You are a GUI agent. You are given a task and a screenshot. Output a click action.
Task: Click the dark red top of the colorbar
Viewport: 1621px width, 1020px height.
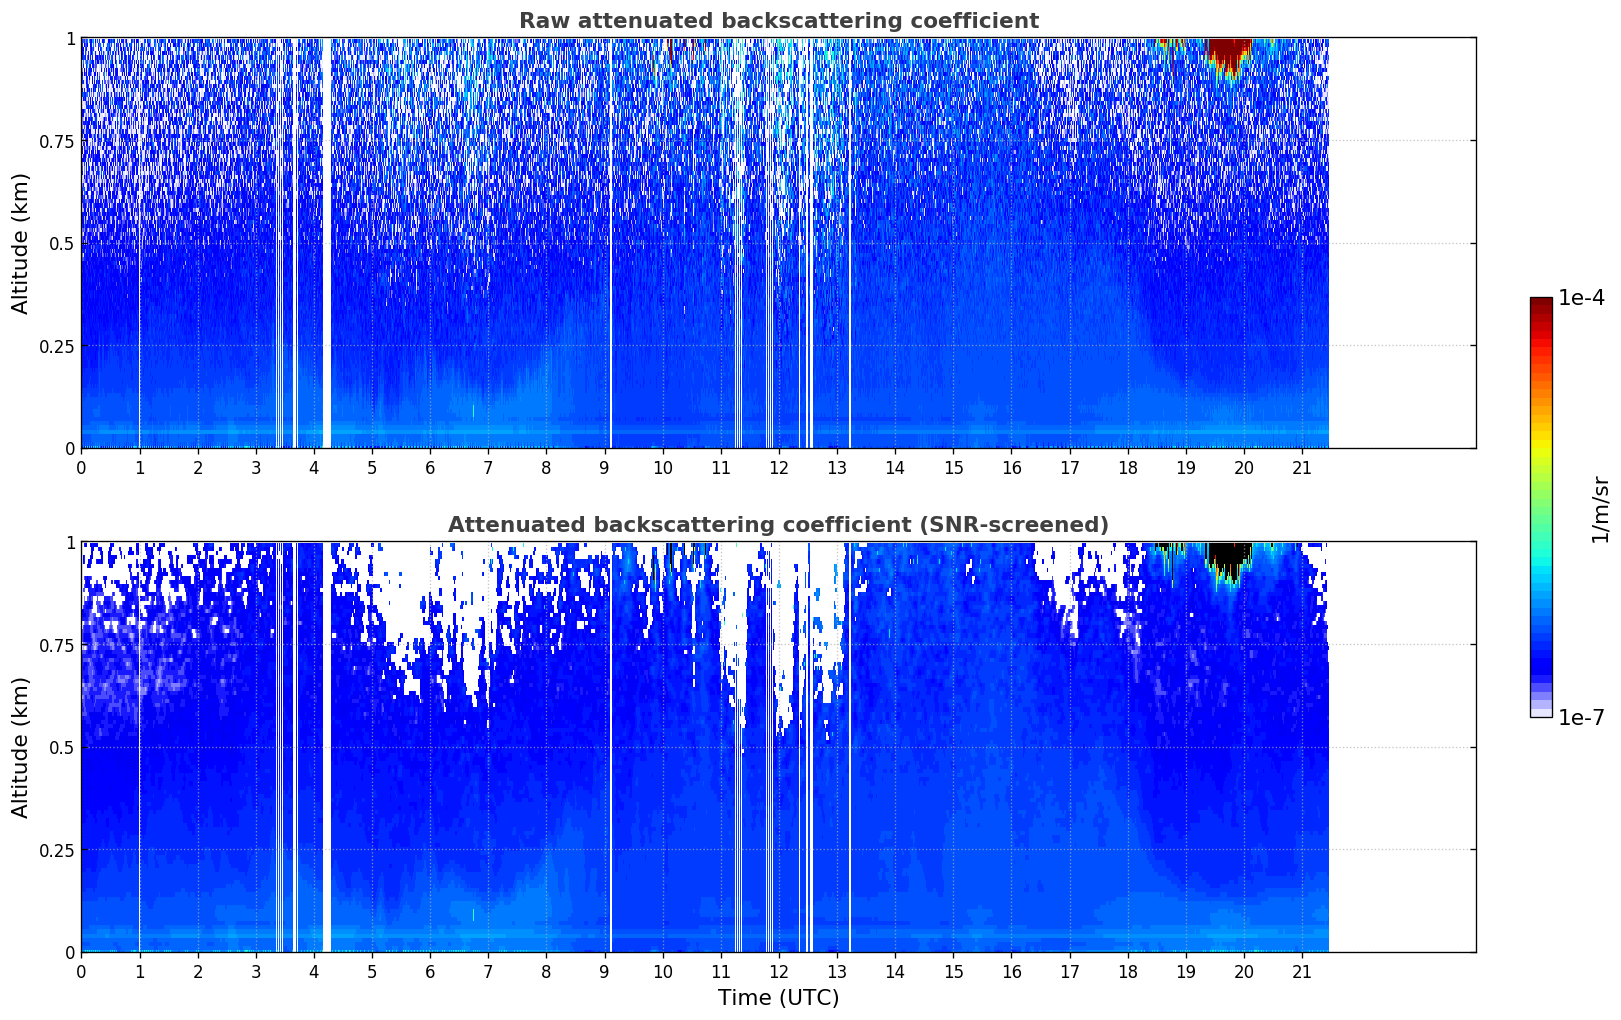[x=1541, y=308]
